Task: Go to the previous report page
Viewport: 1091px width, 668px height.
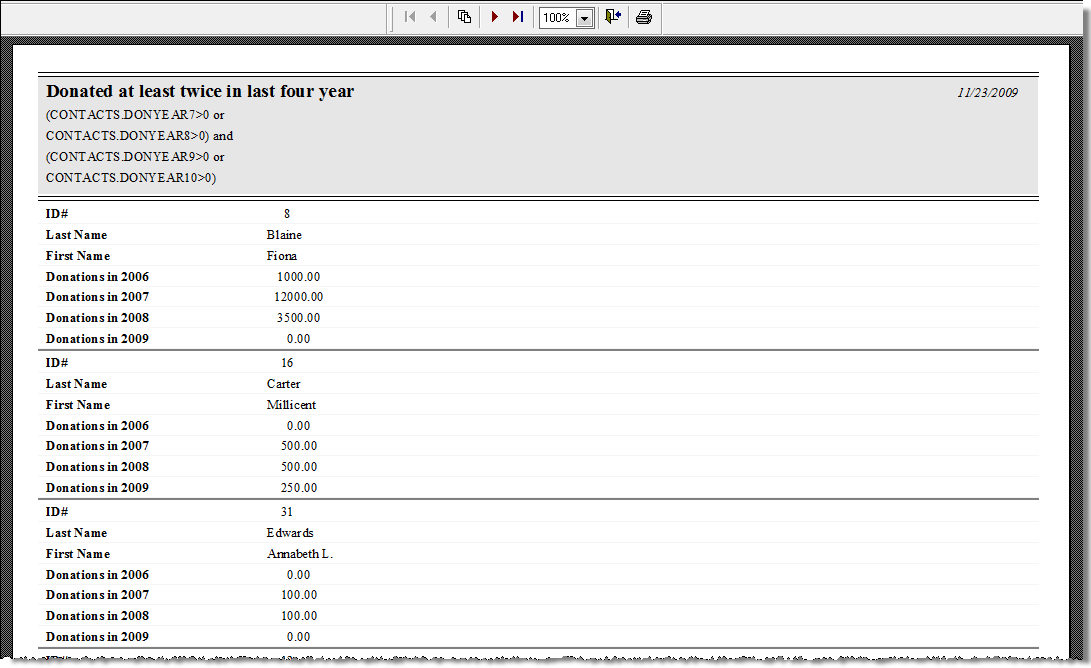Action: [431, 17]
